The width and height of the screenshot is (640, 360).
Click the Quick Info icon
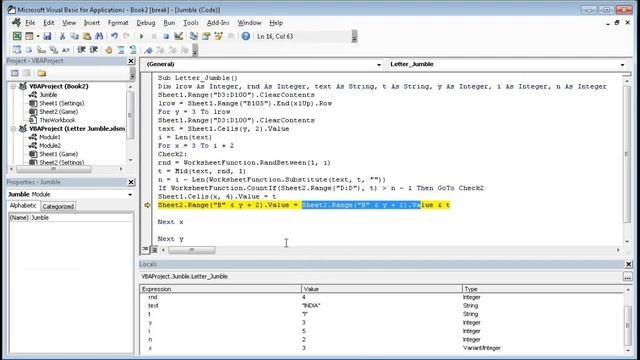tap(41, 50)
